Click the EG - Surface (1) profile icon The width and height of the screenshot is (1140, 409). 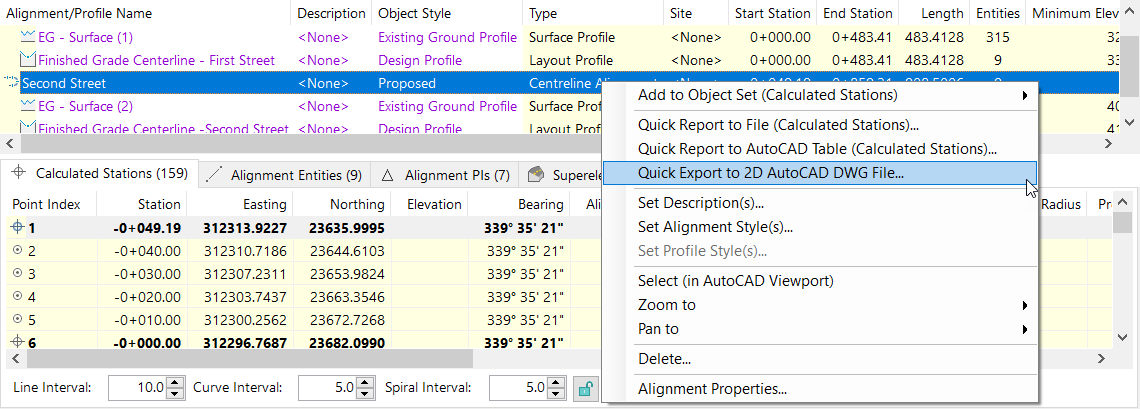27,37
